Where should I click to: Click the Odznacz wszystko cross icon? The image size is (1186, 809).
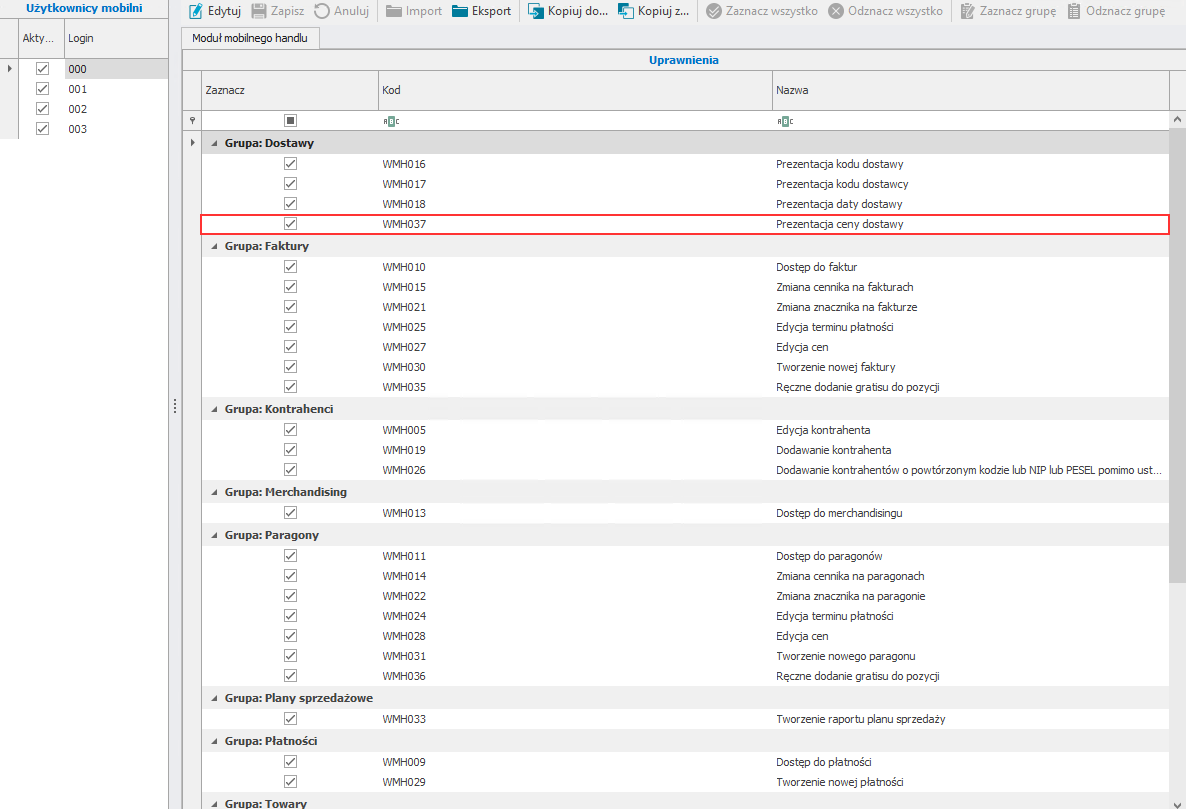click(x=836, y=11)
